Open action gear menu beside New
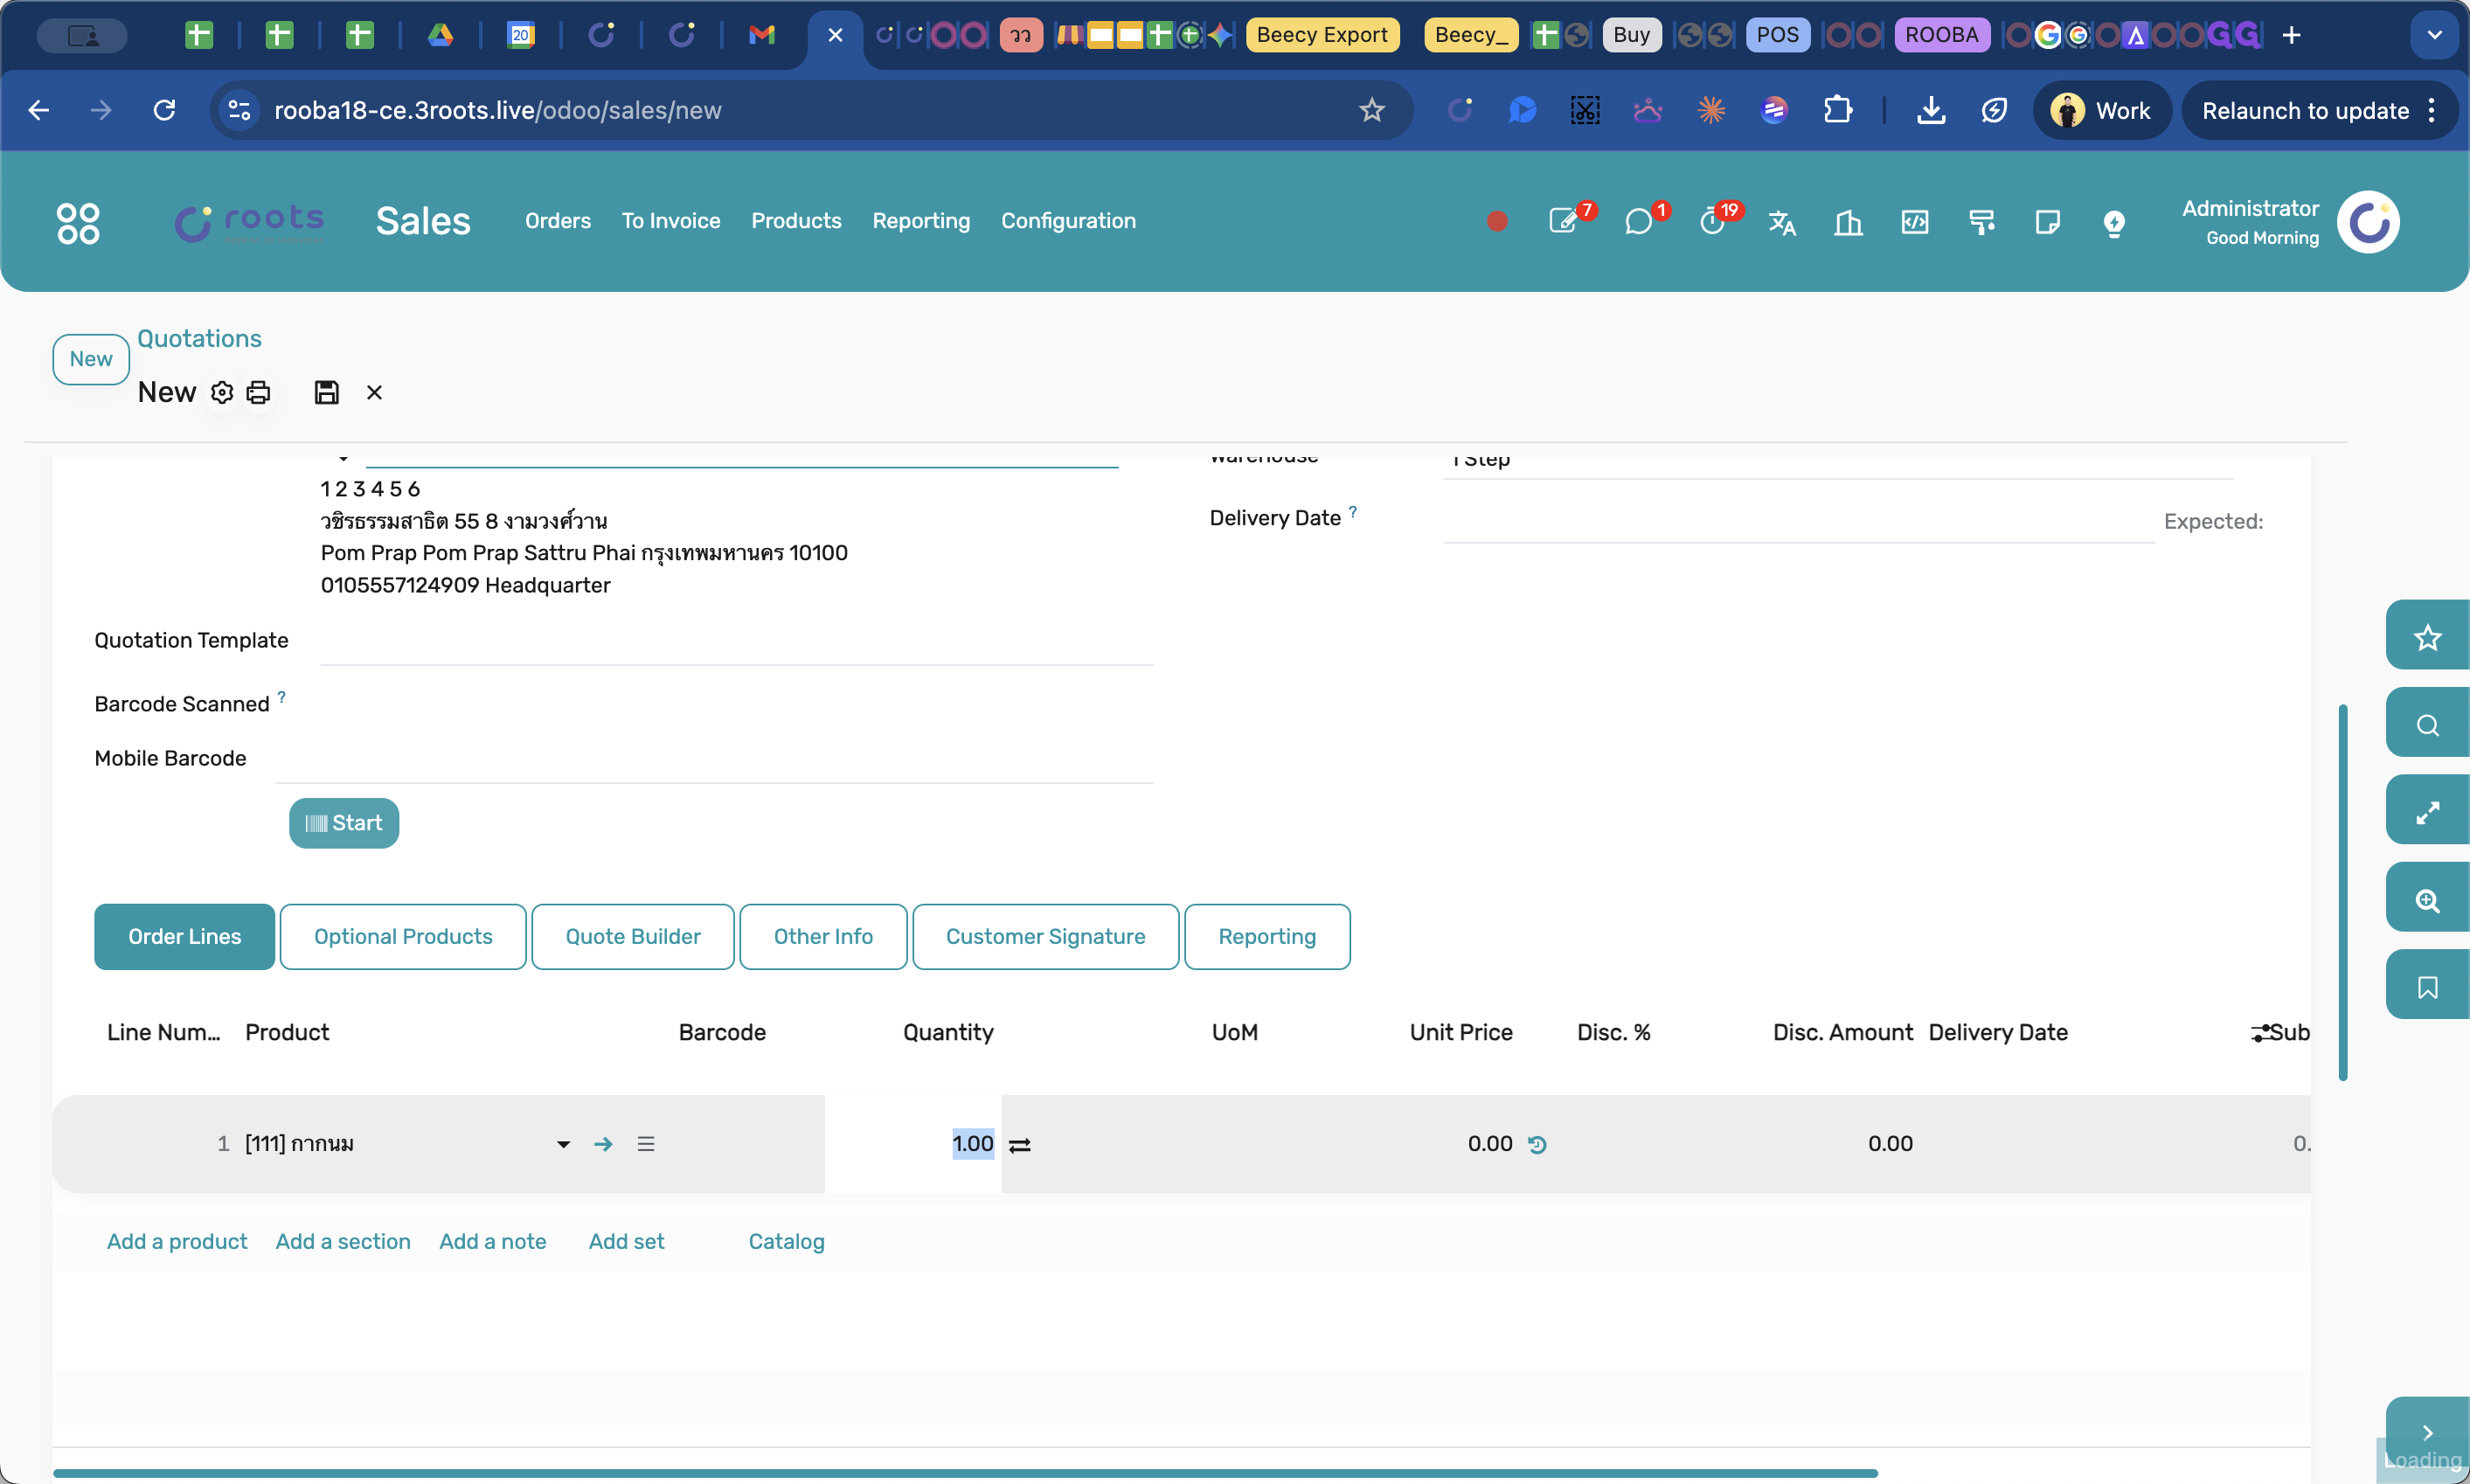 222,393
